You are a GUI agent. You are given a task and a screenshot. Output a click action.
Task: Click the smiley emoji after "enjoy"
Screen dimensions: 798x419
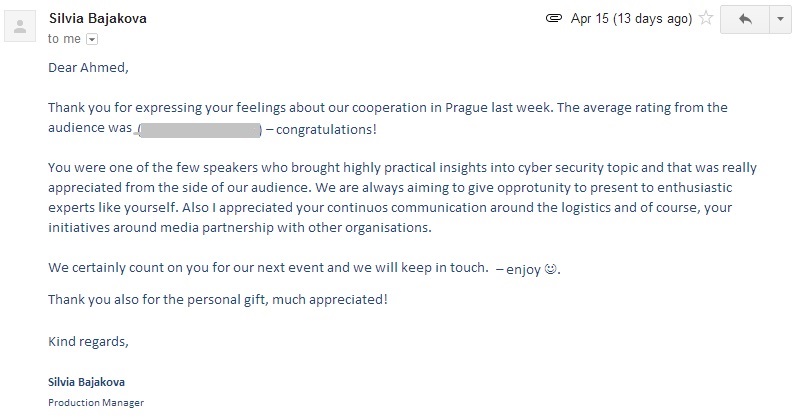(549, 269)
